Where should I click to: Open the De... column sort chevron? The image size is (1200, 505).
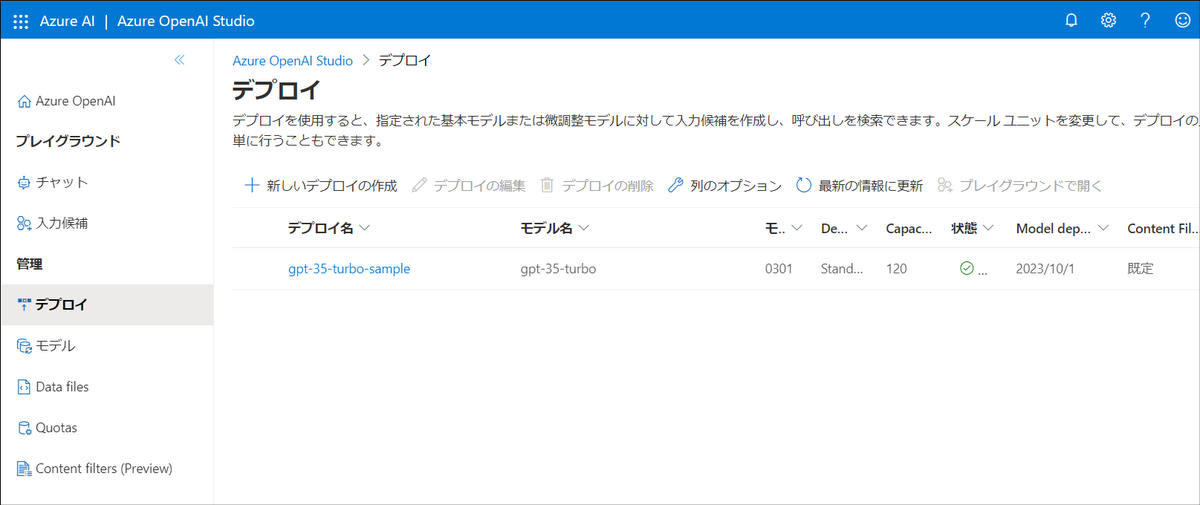[862, 229]
